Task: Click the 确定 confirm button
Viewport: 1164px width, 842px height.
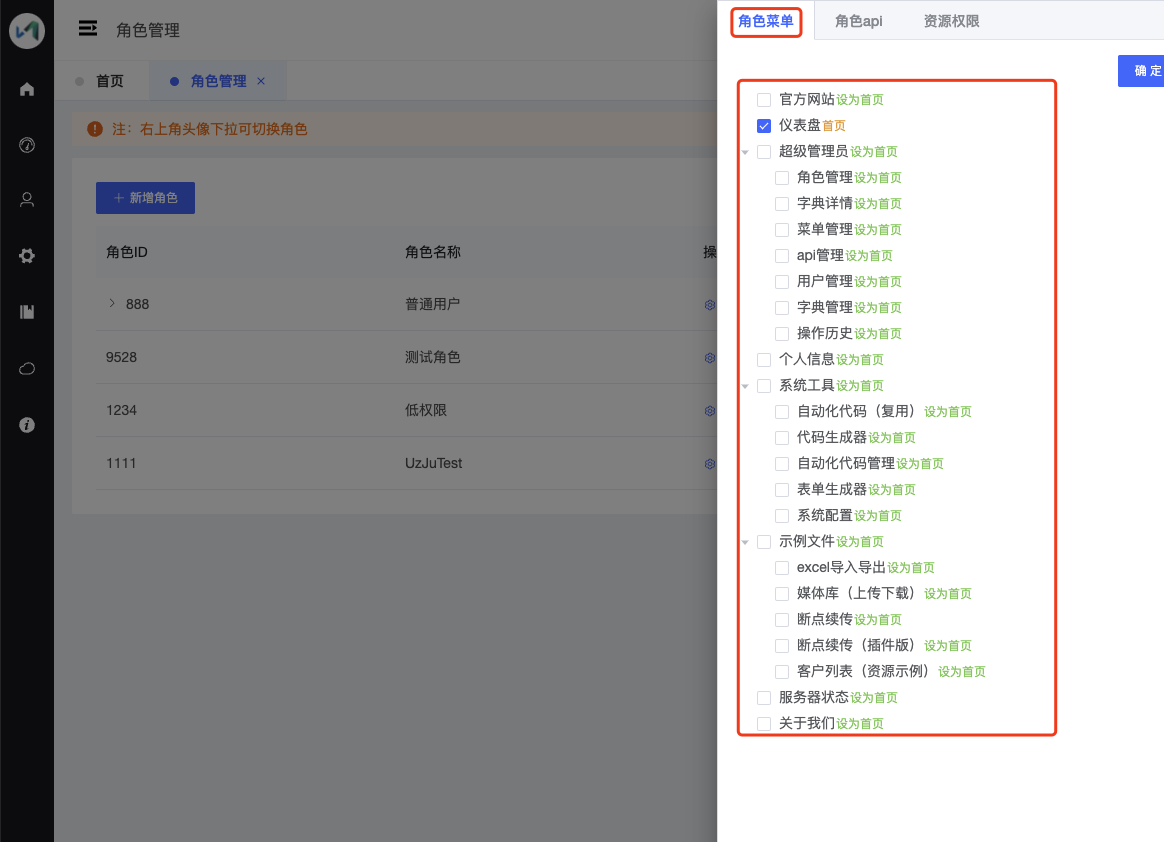Action: (1141, 71)
